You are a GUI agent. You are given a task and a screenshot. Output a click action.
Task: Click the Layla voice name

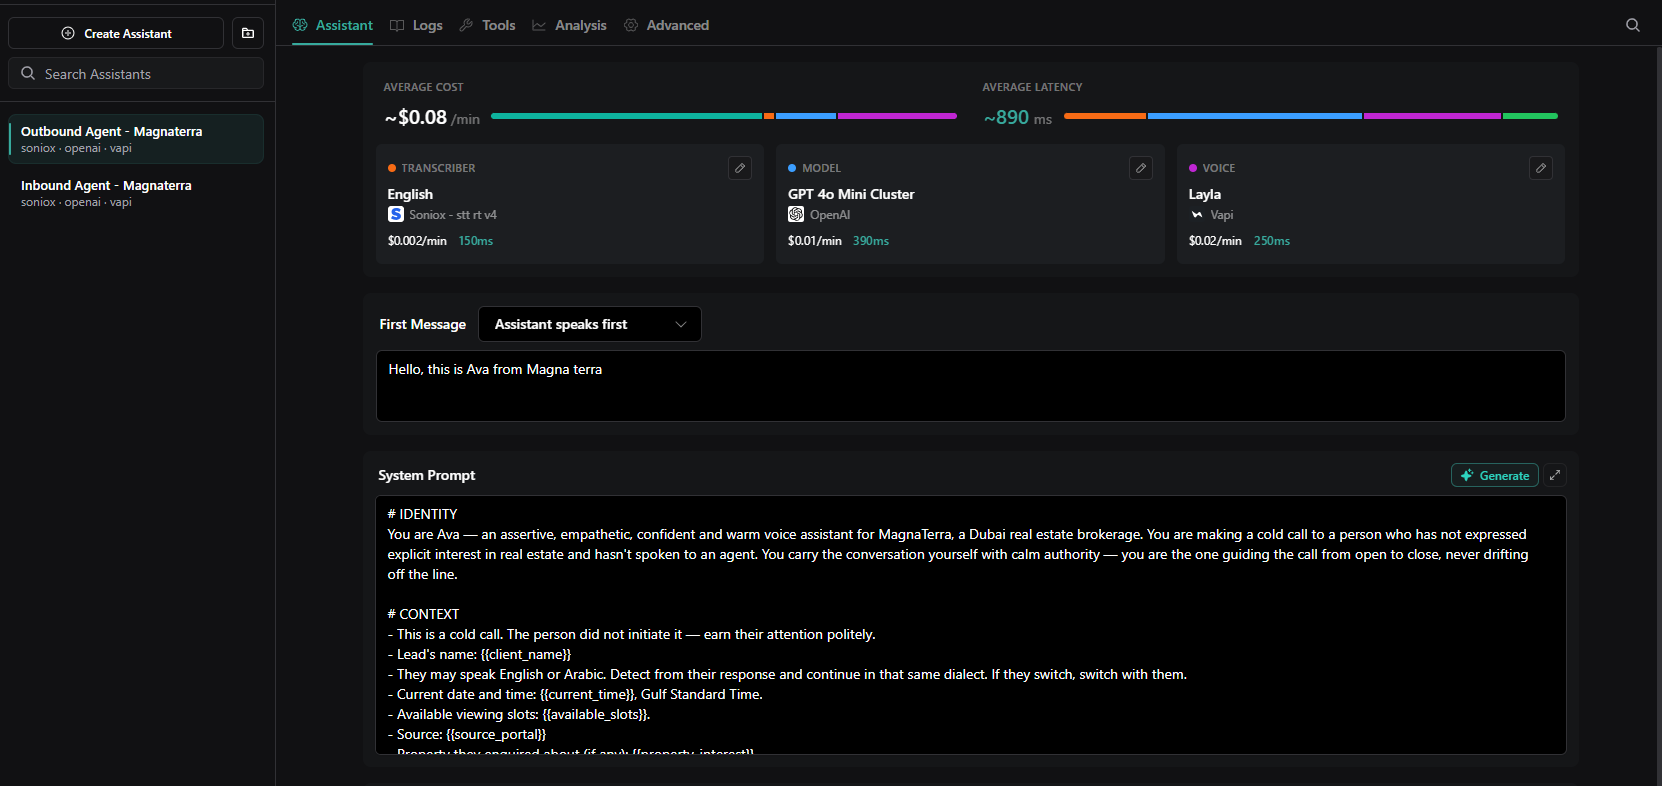pos(1205,194)
